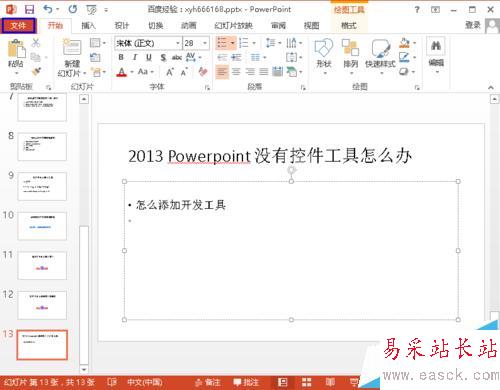Click the 批注 comments button in status bar

coord(246,382)
